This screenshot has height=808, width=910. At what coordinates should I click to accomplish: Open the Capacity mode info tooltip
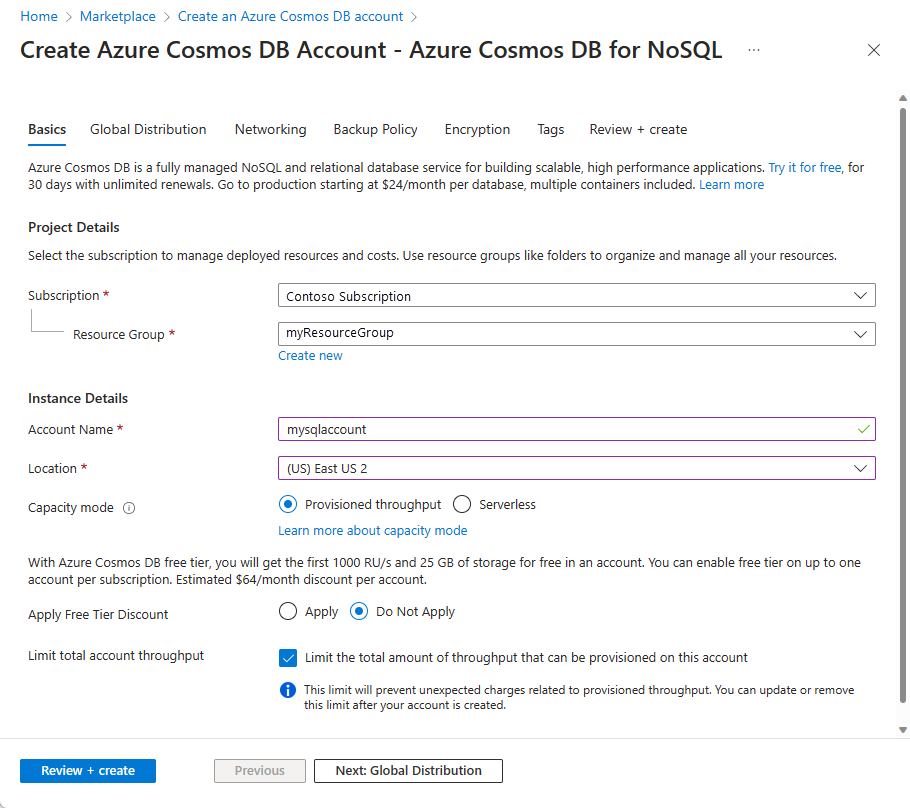coord(129,507)
